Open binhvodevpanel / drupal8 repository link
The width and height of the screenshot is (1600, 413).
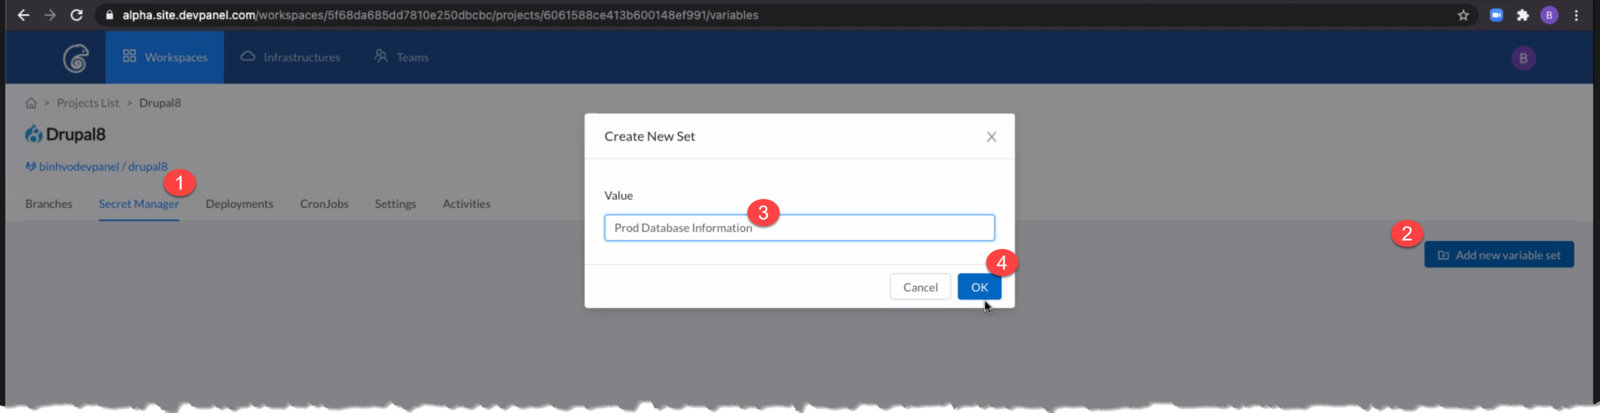click(x=103, y=167)
